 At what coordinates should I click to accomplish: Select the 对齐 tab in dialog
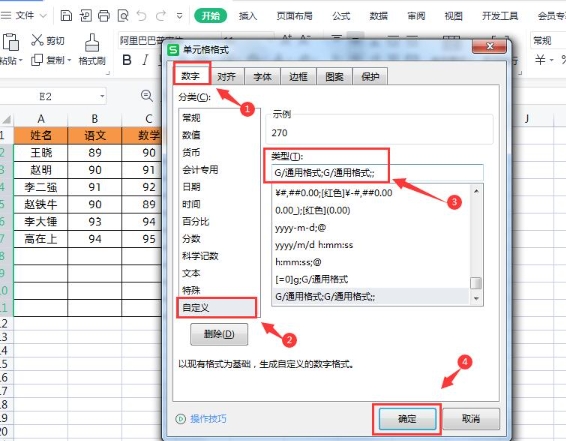(226, 77)
